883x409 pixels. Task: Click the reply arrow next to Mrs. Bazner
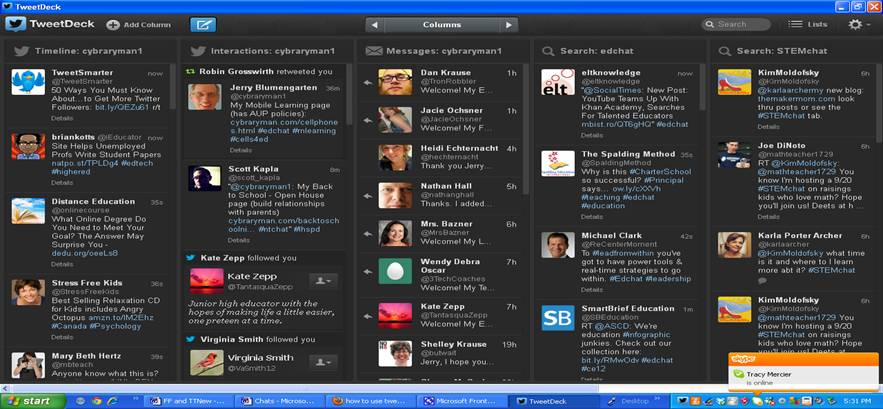368,233
